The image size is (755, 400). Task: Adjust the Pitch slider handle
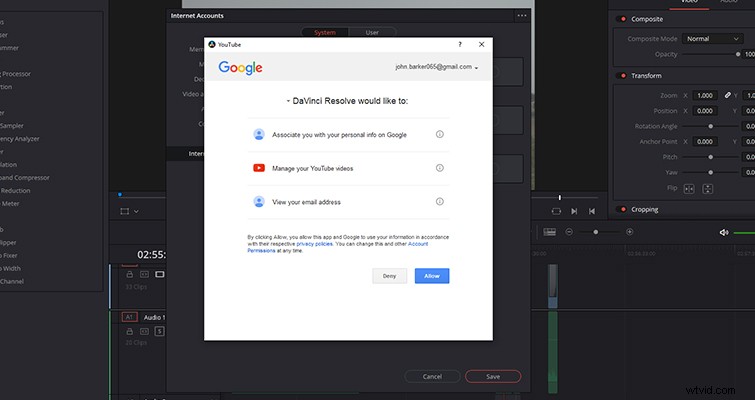711,157
